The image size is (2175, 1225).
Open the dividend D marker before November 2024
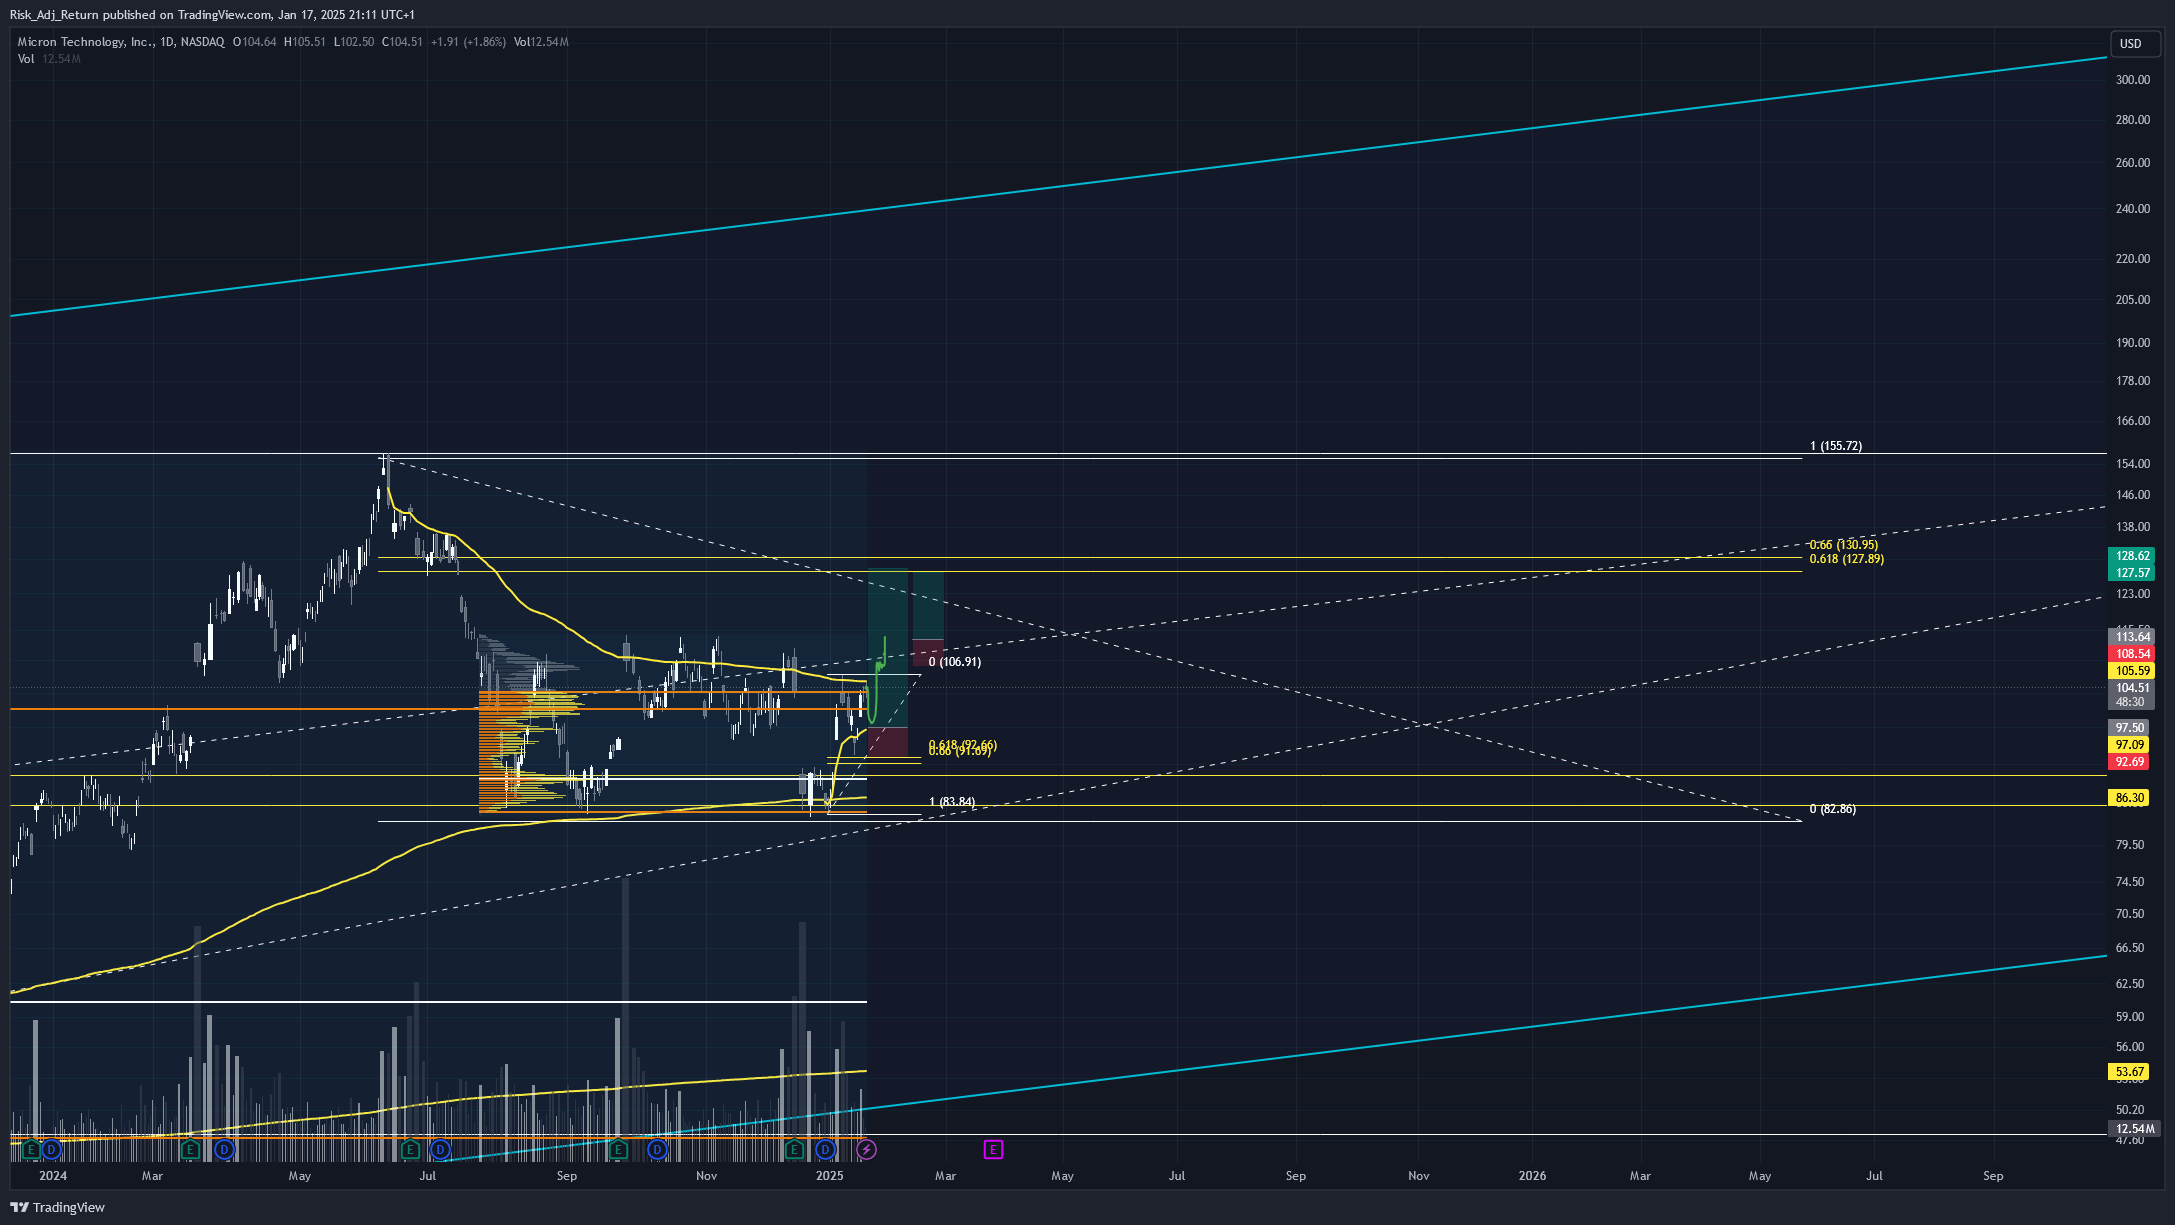click(657, 1150)
